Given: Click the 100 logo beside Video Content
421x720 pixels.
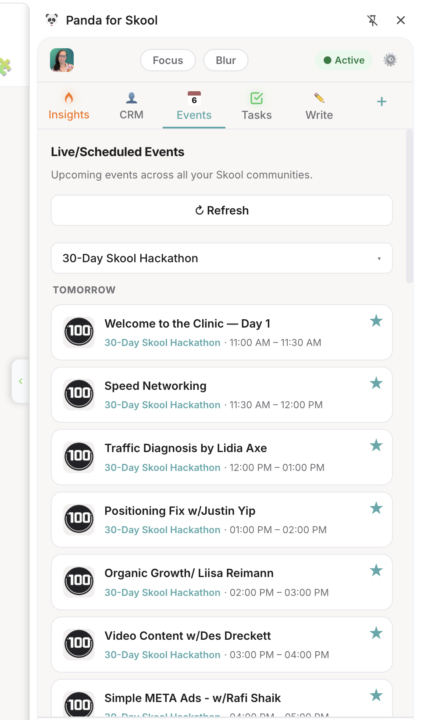Looking at the screenshot, I should coord(79,644).
